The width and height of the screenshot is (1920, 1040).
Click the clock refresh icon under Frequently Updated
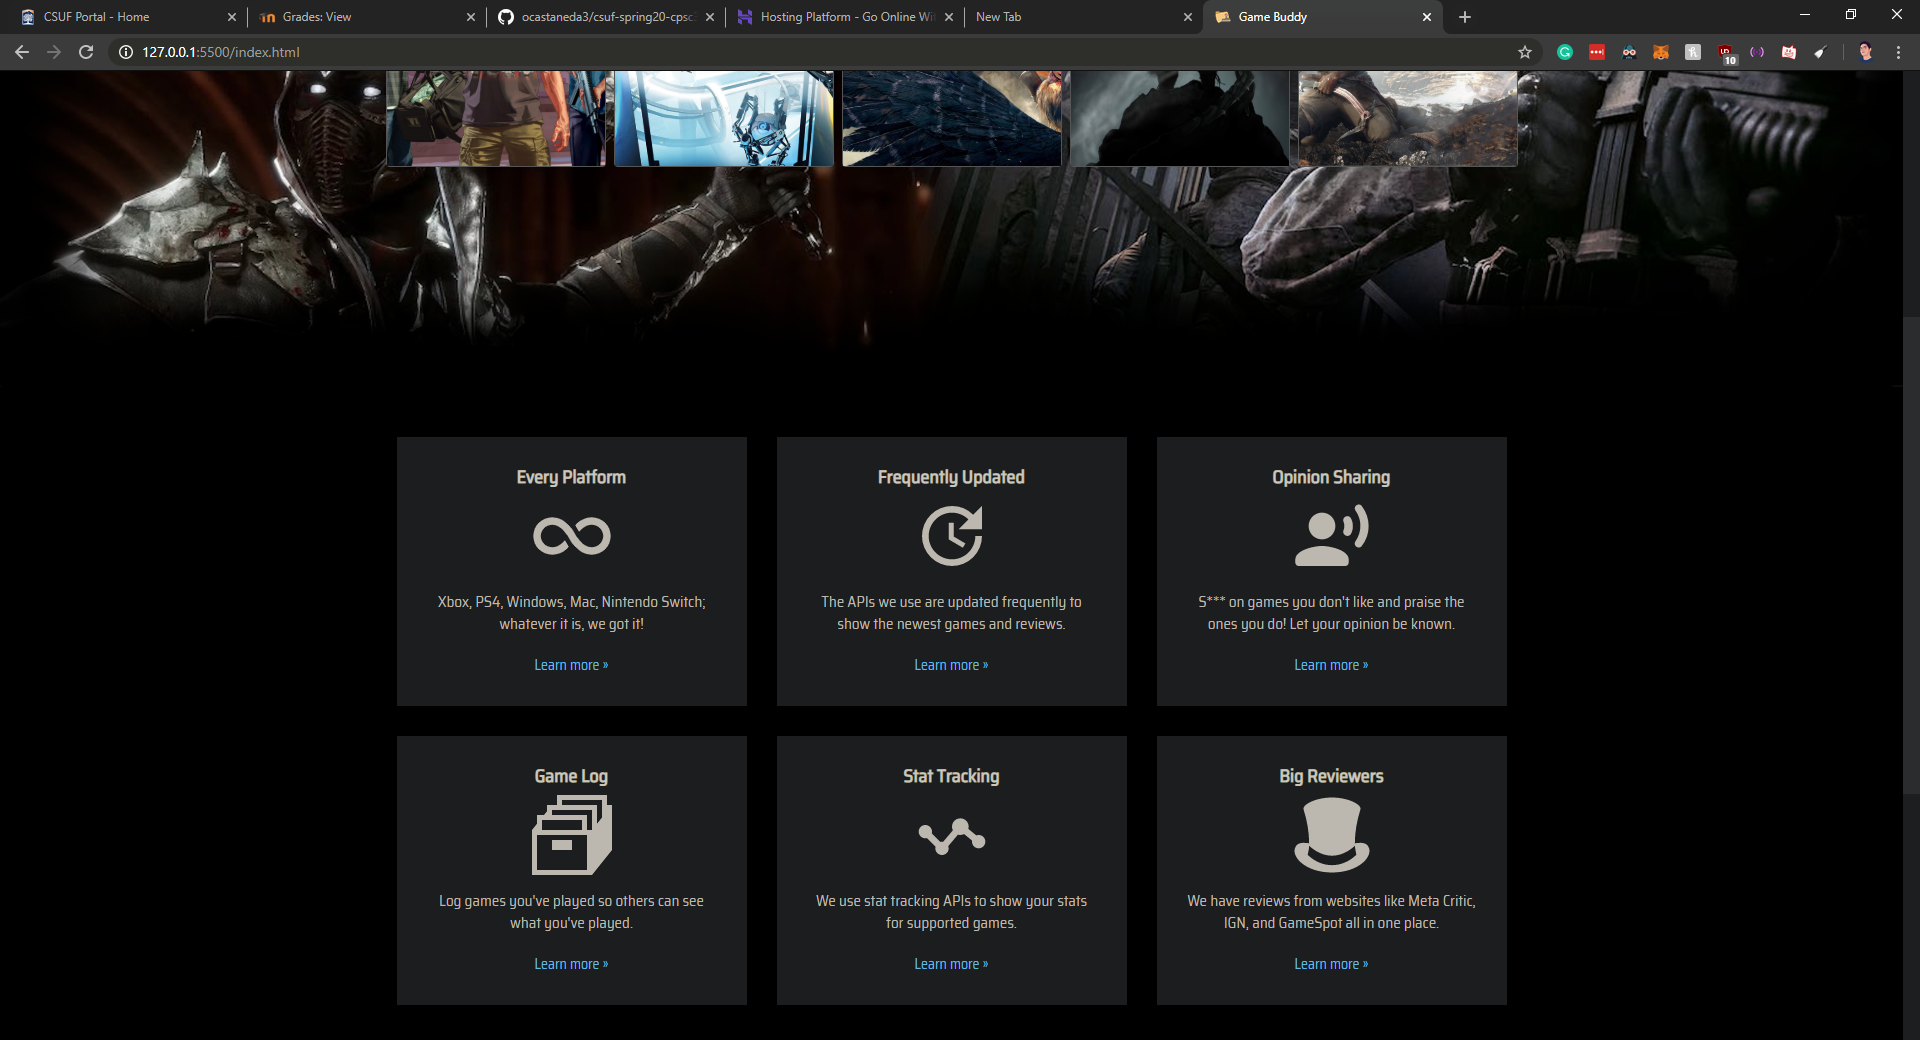tap(951, 536)
